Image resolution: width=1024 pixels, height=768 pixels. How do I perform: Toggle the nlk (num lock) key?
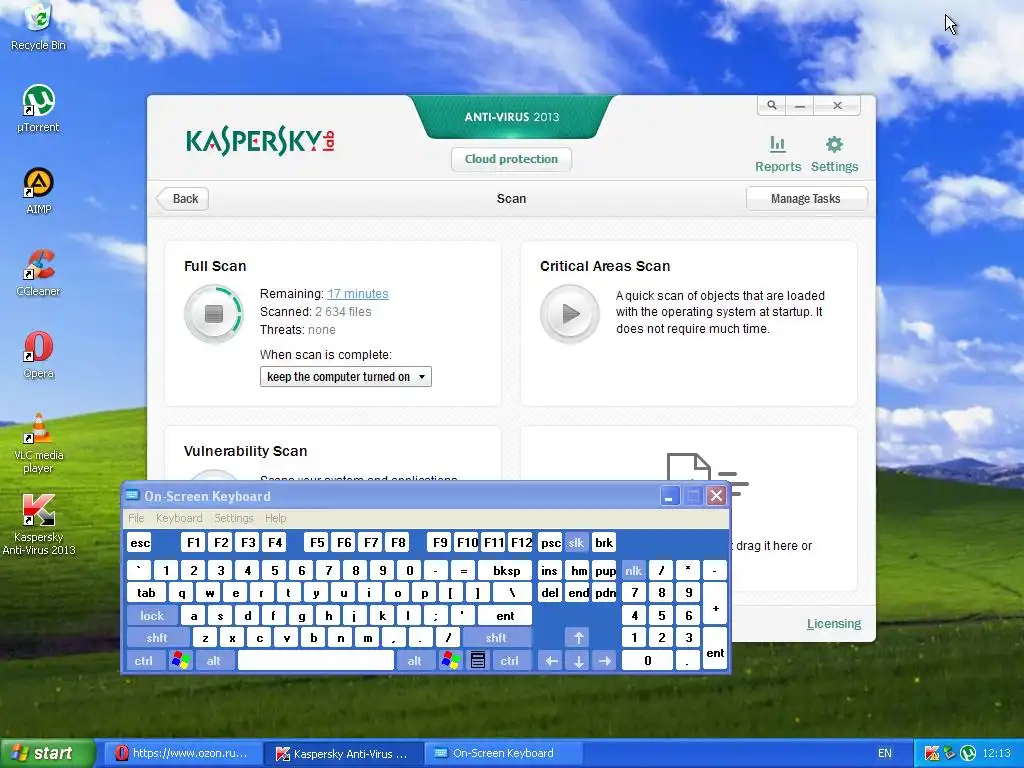point(633,571)
